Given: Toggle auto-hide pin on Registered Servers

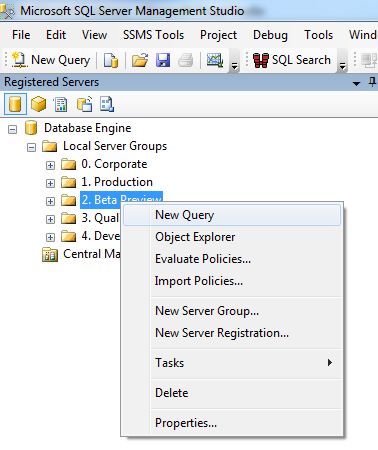Looking at the screenshot, I should point(373,82).
